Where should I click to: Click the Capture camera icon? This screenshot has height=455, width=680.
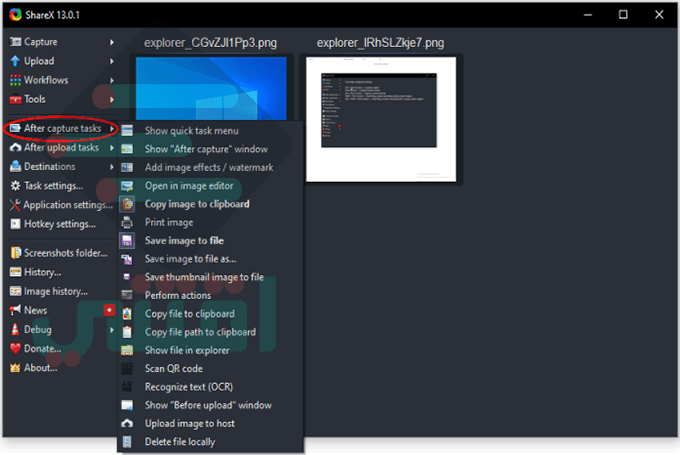pos(15,42)
